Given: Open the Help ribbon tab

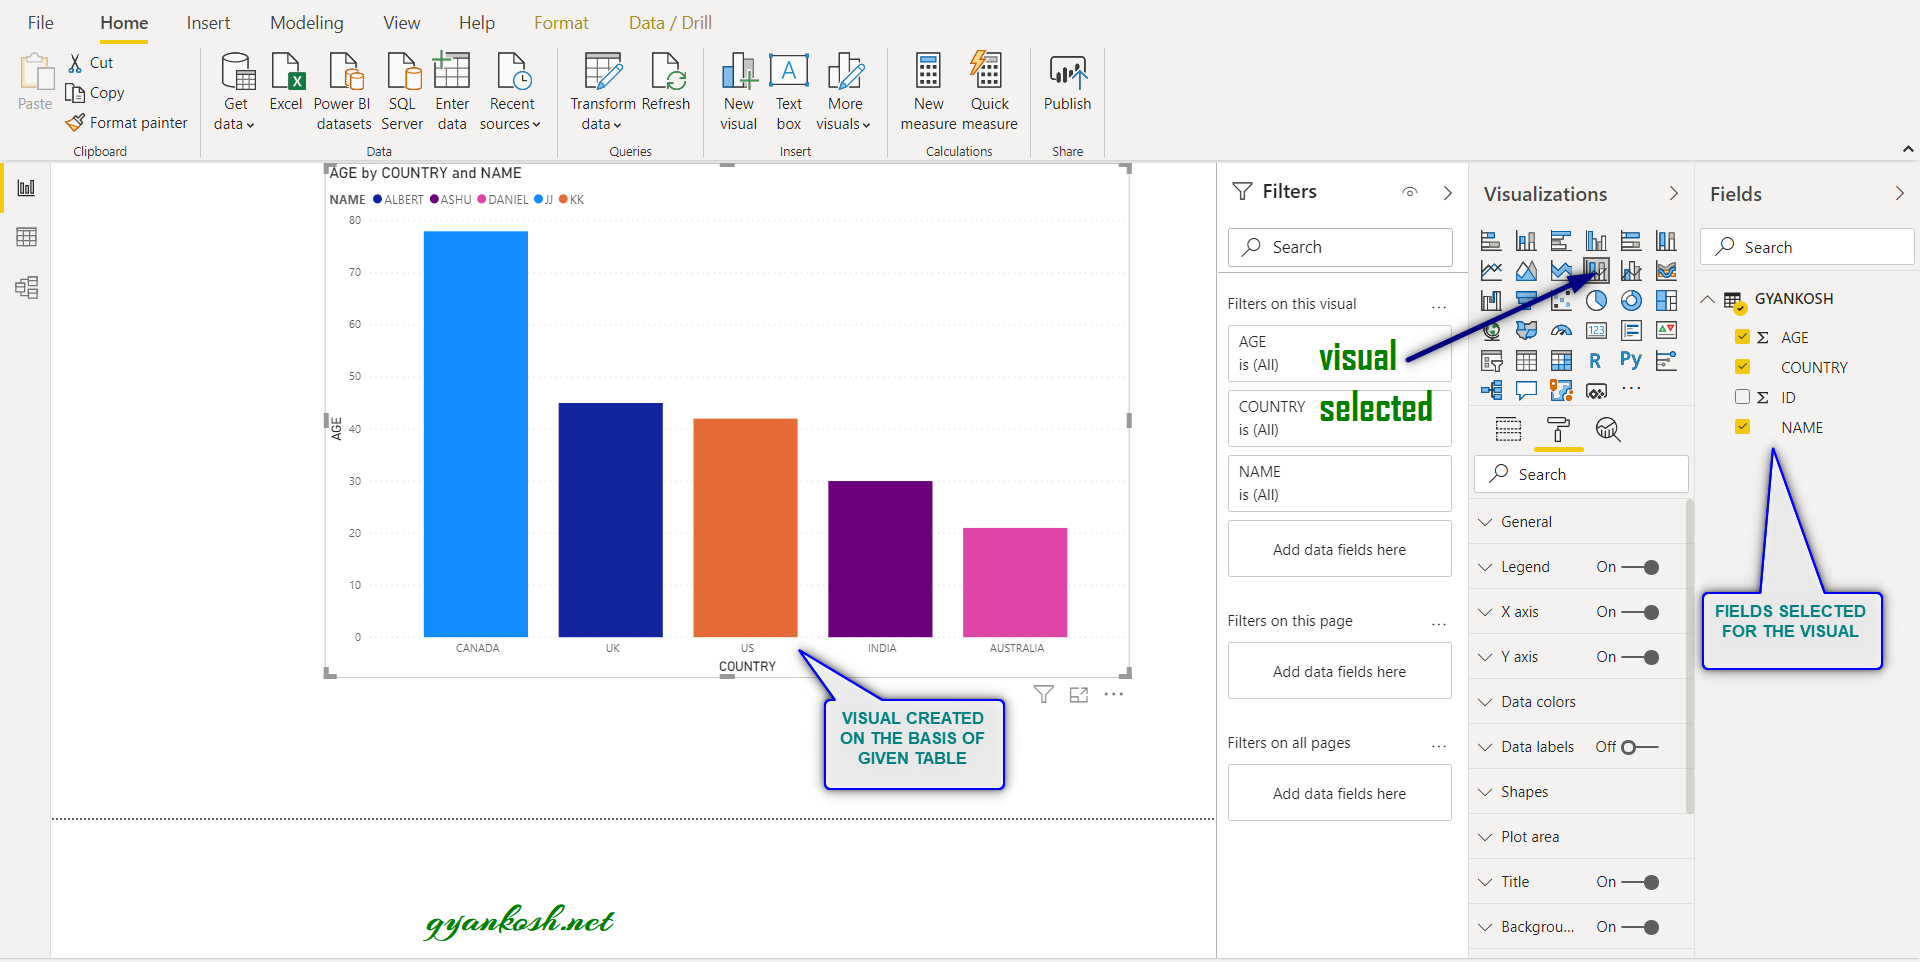Looking at the screenshot, I should coord(477,23).
